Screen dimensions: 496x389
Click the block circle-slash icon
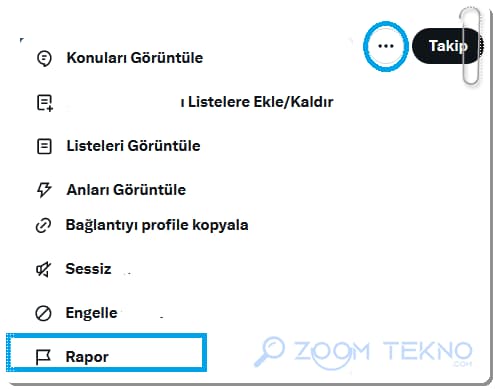(x=43, y=313)
